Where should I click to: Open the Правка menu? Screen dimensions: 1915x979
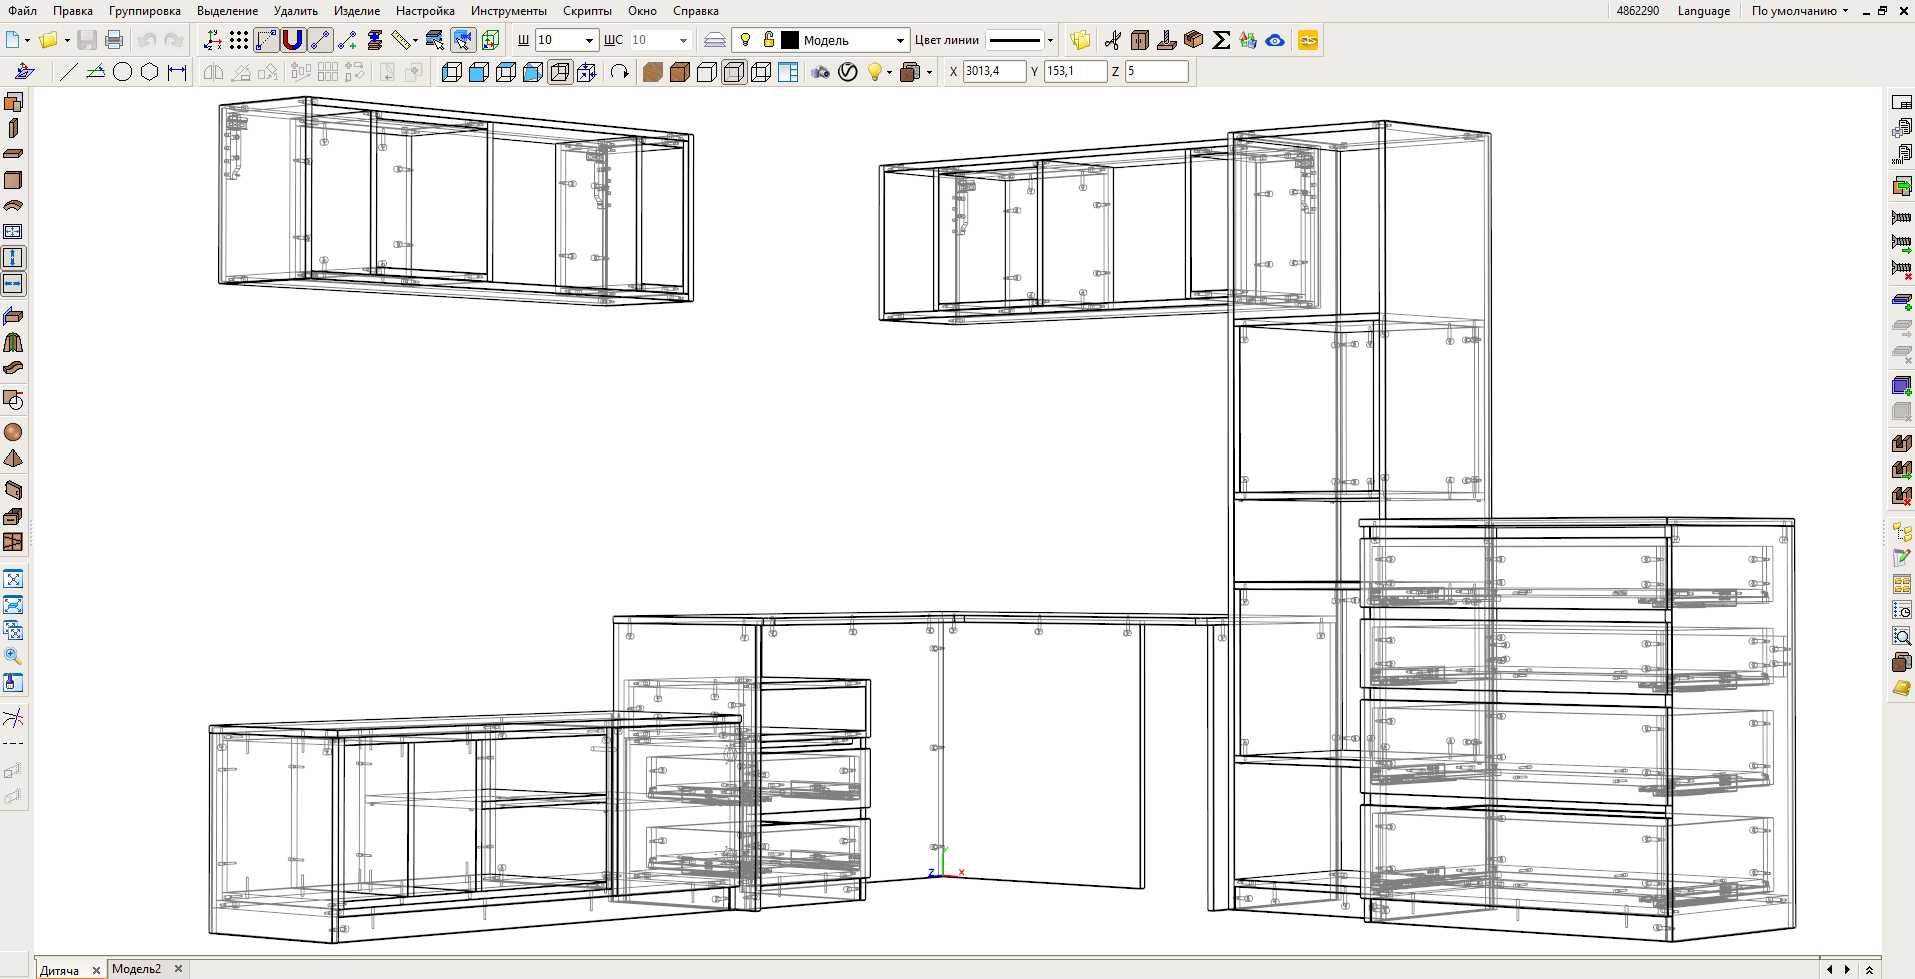coord(73,11)
